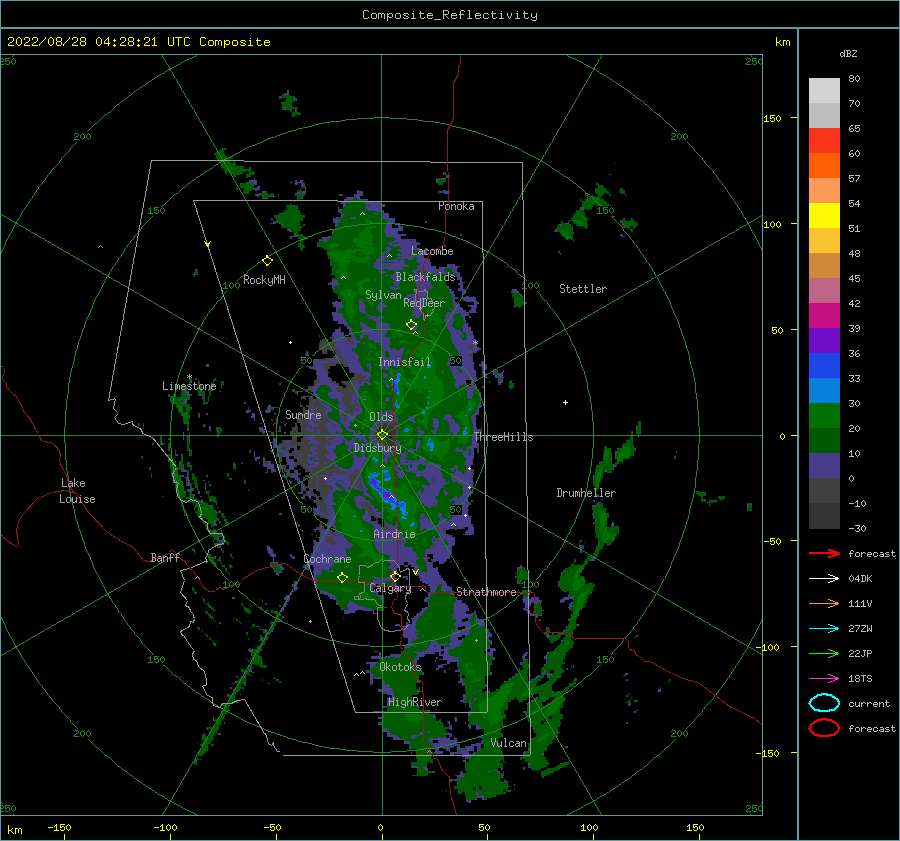Click the HighRiver city label
The image size is (900, 841).
[415, 702]
